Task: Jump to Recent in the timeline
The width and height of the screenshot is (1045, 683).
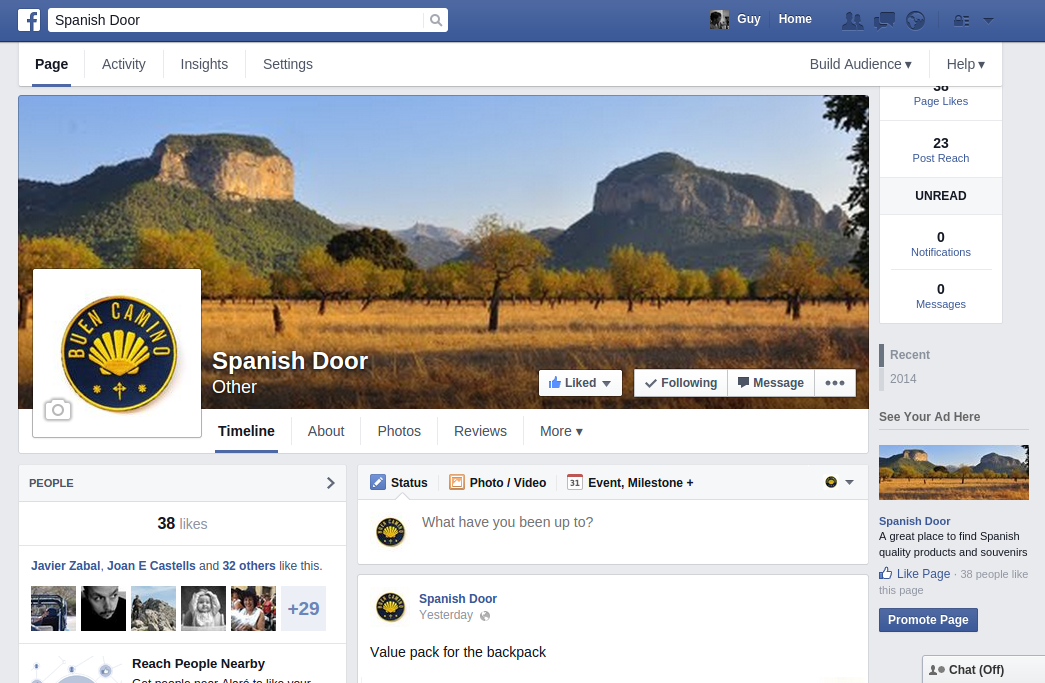Action: pyautogui.click(x=909, y=355)
